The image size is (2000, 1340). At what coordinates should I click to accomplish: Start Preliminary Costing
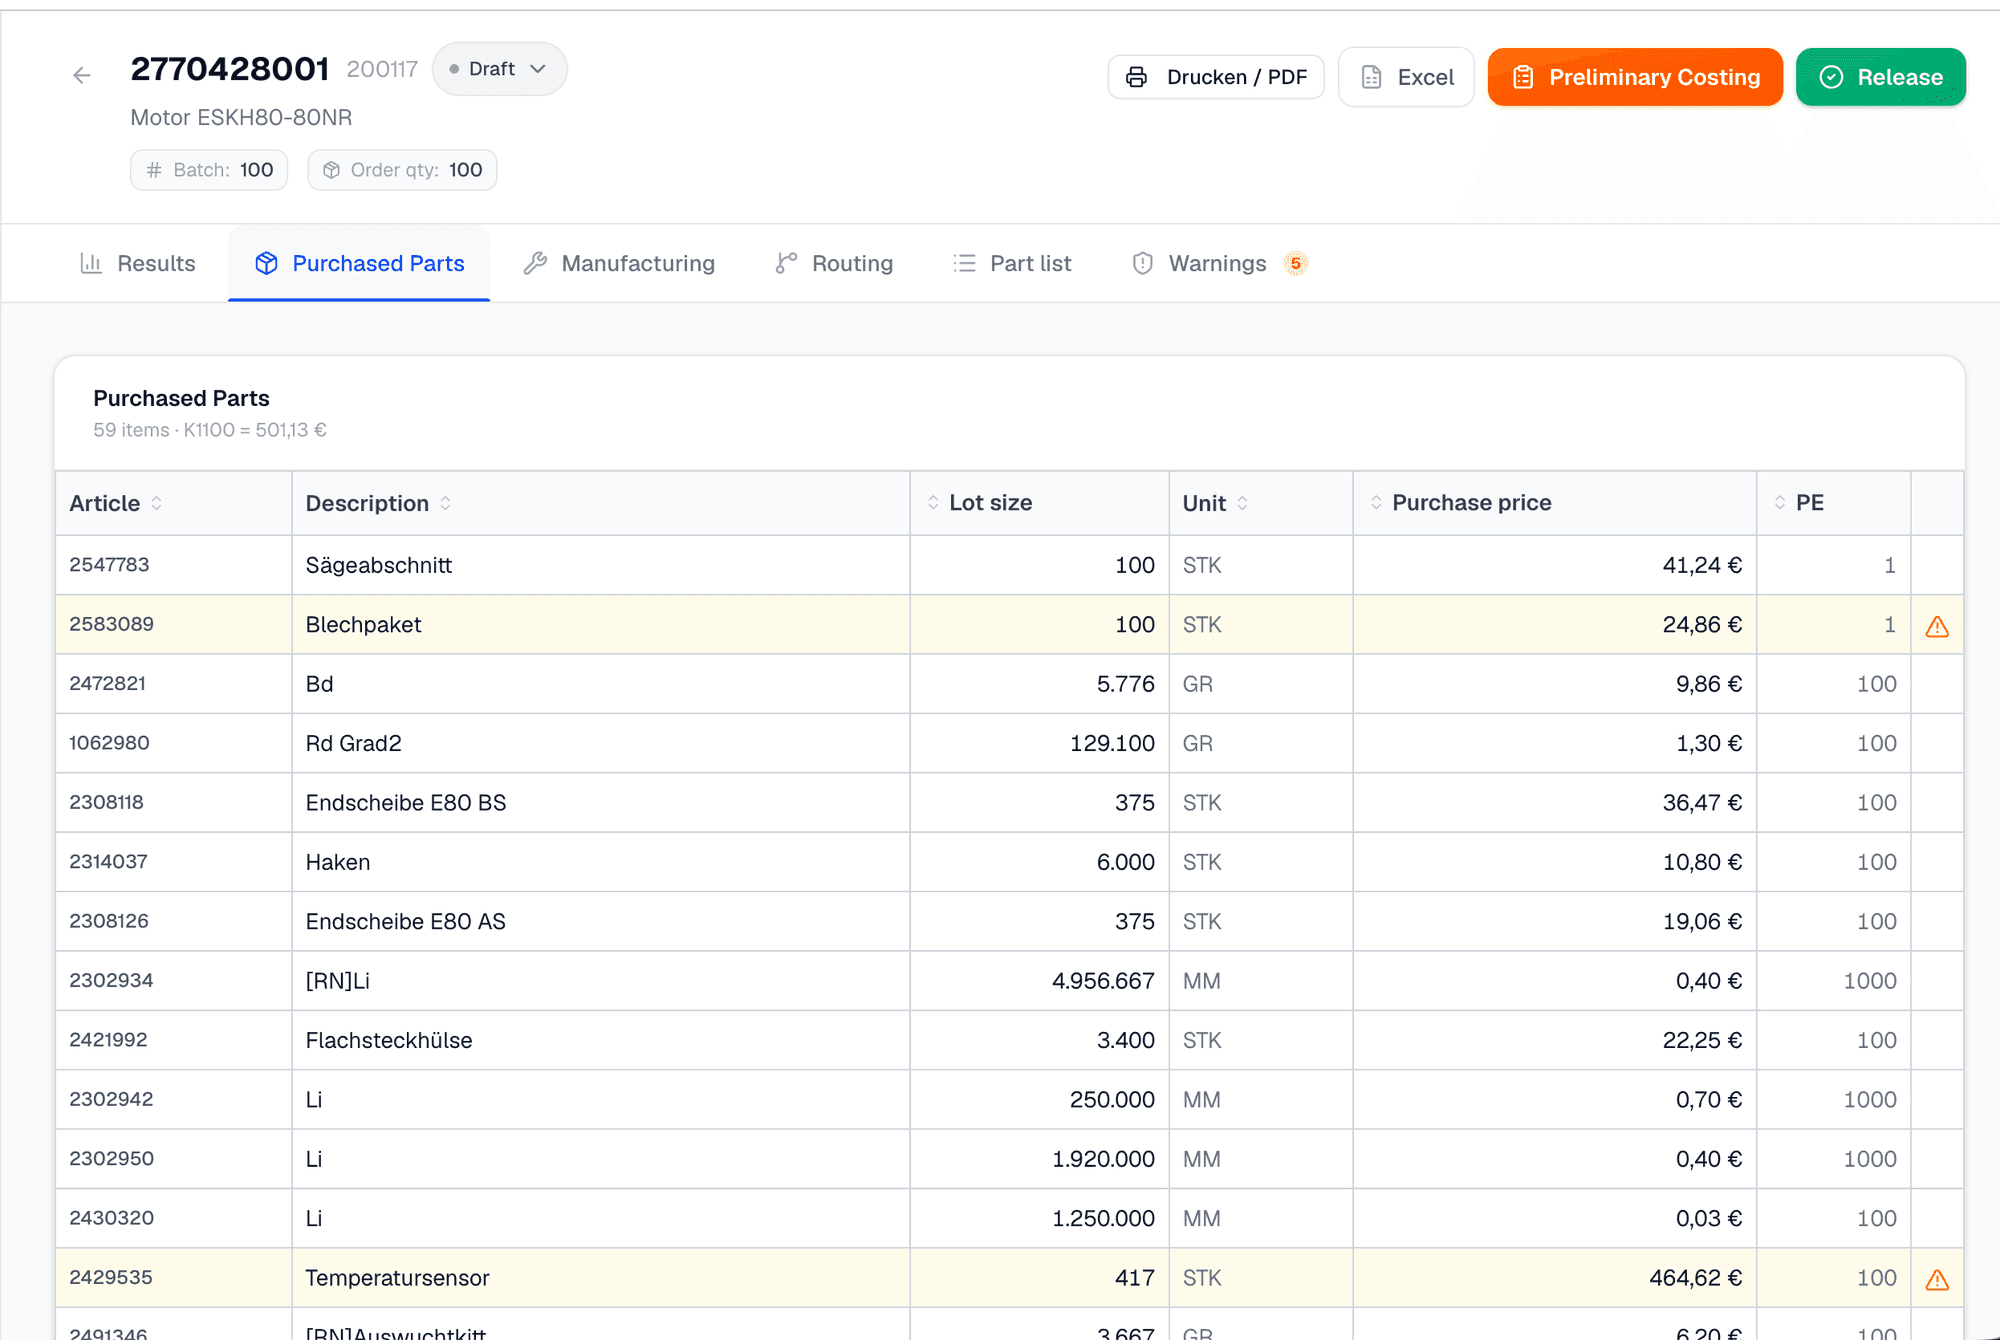pos(1635,77)
